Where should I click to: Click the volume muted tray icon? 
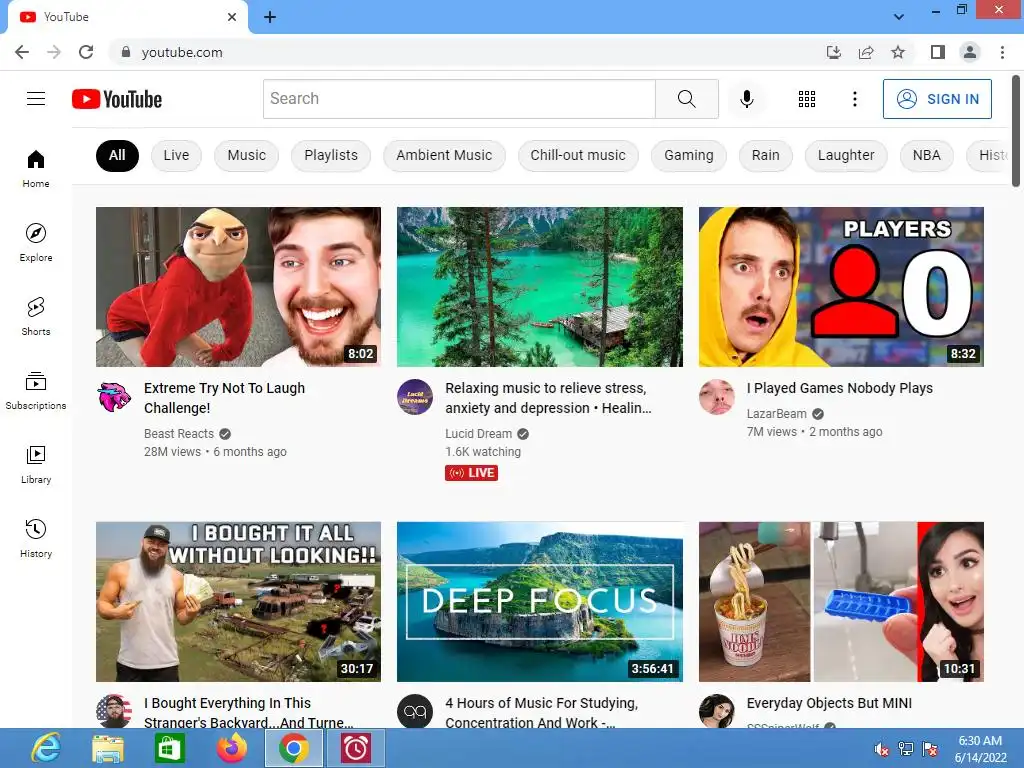882,749
